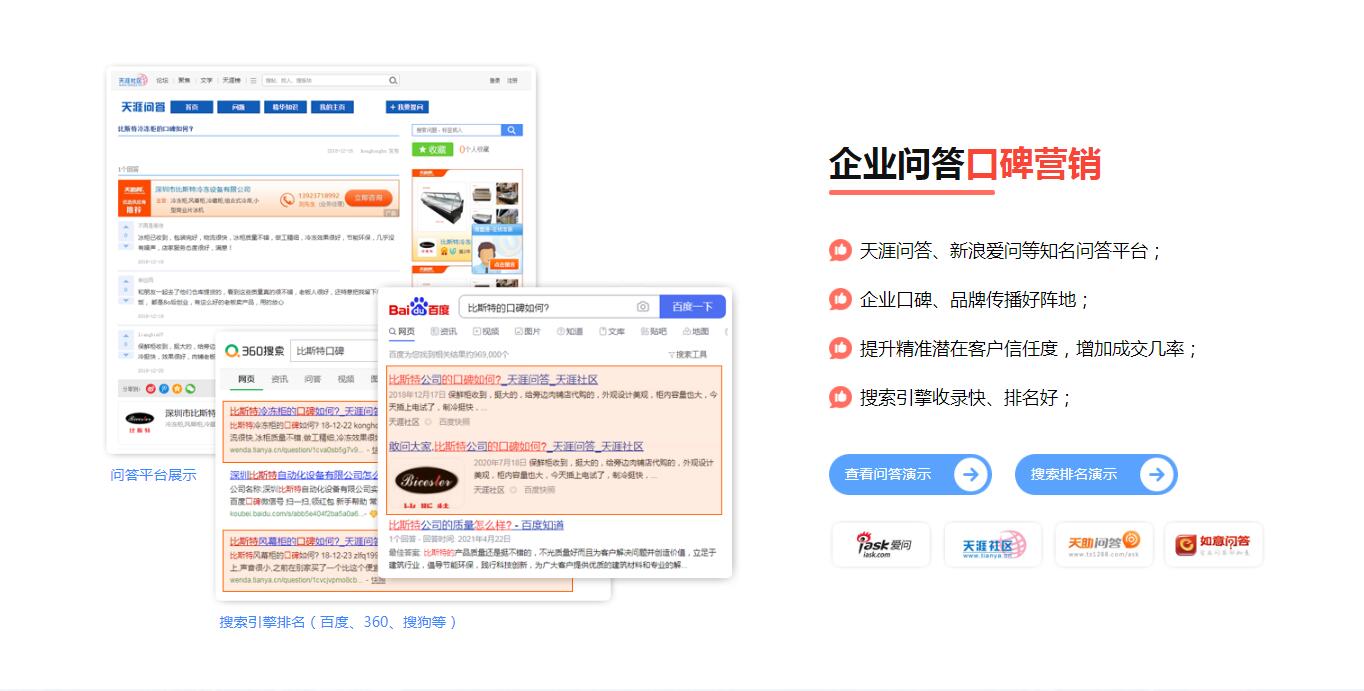
Task: Click the 360搜索 logo
Action: click(254, 351)
